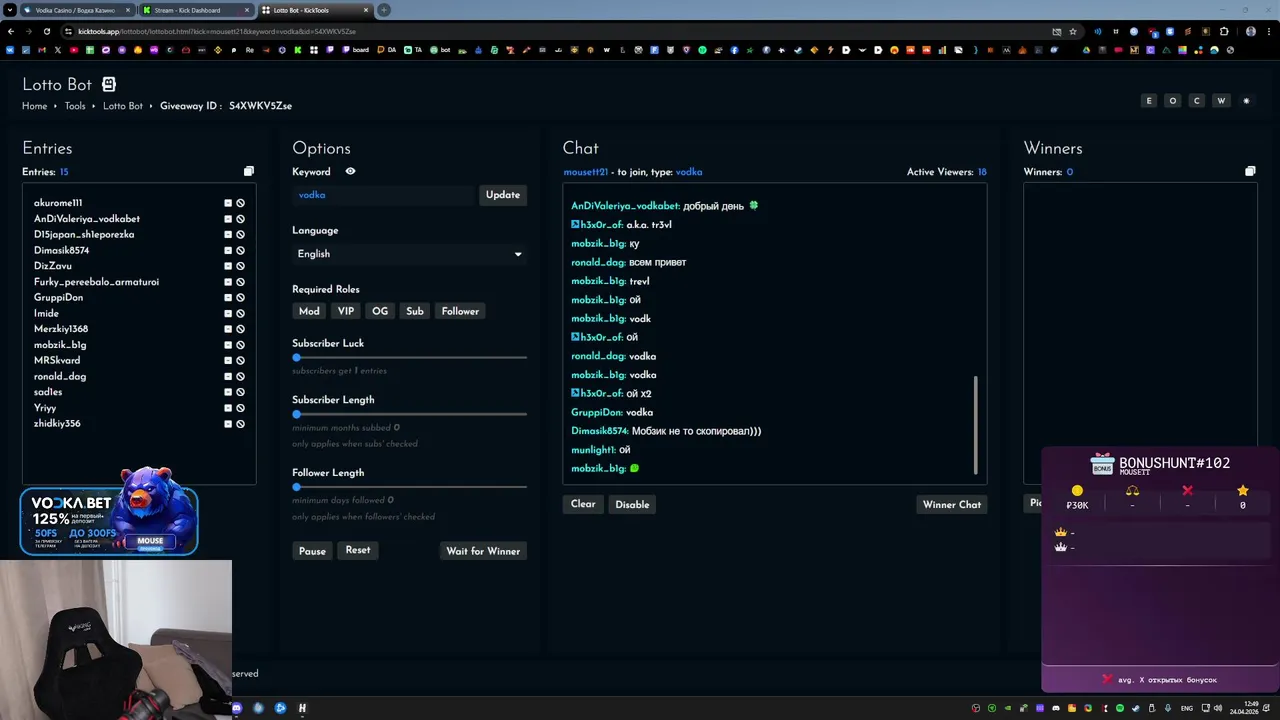Copy the entries list with the copy icon
Screen dimensions: 1280x720
point(249,171)
